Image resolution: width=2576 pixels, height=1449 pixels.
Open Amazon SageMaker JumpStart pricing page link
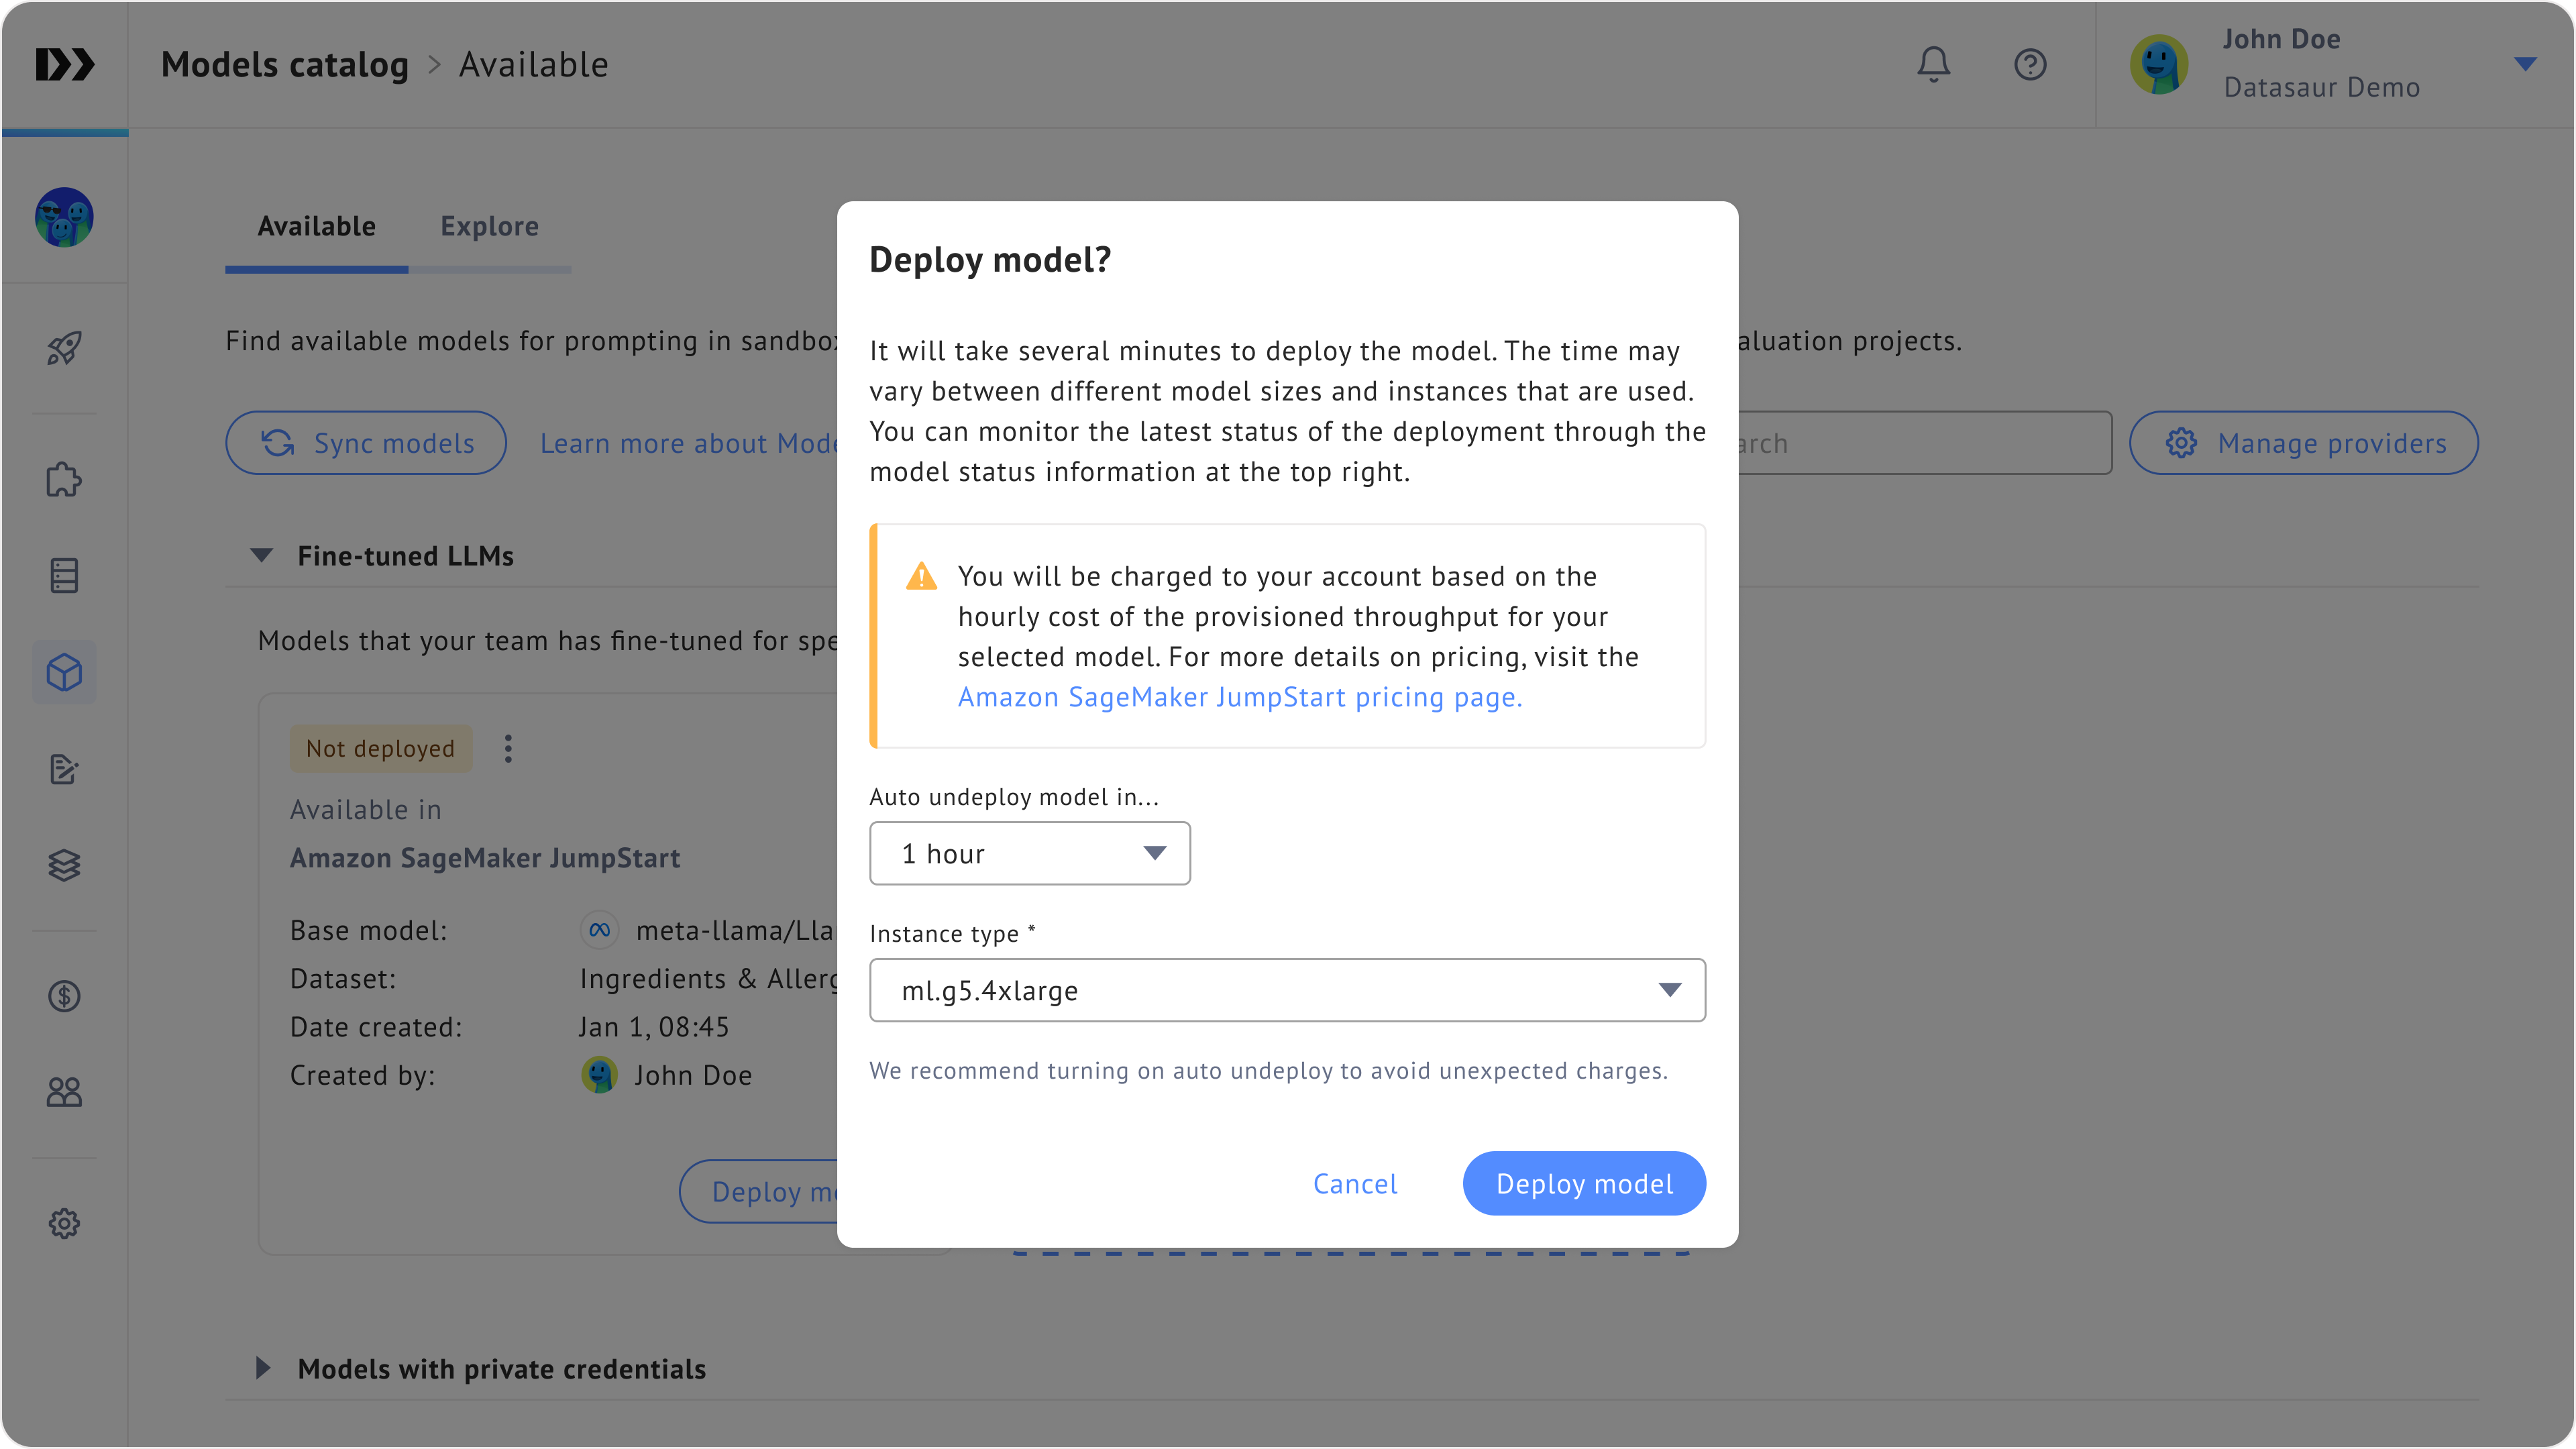point(1239,697)
